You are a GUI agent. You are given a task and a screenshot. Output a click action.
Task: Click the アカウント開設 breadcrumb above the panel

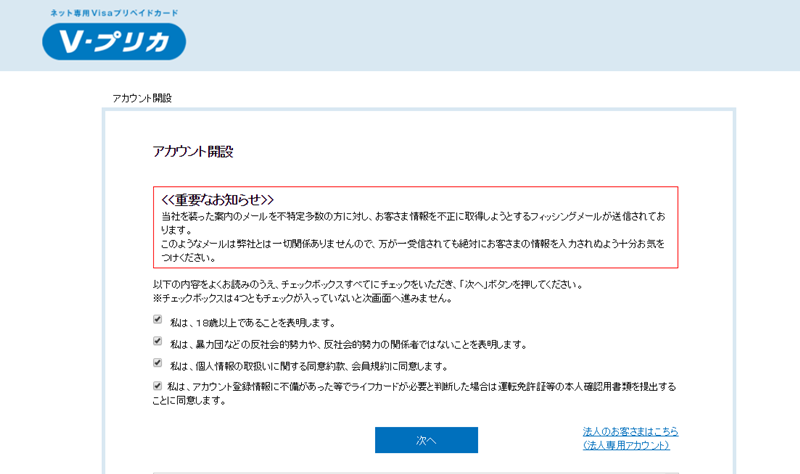(x=142, y=98)
